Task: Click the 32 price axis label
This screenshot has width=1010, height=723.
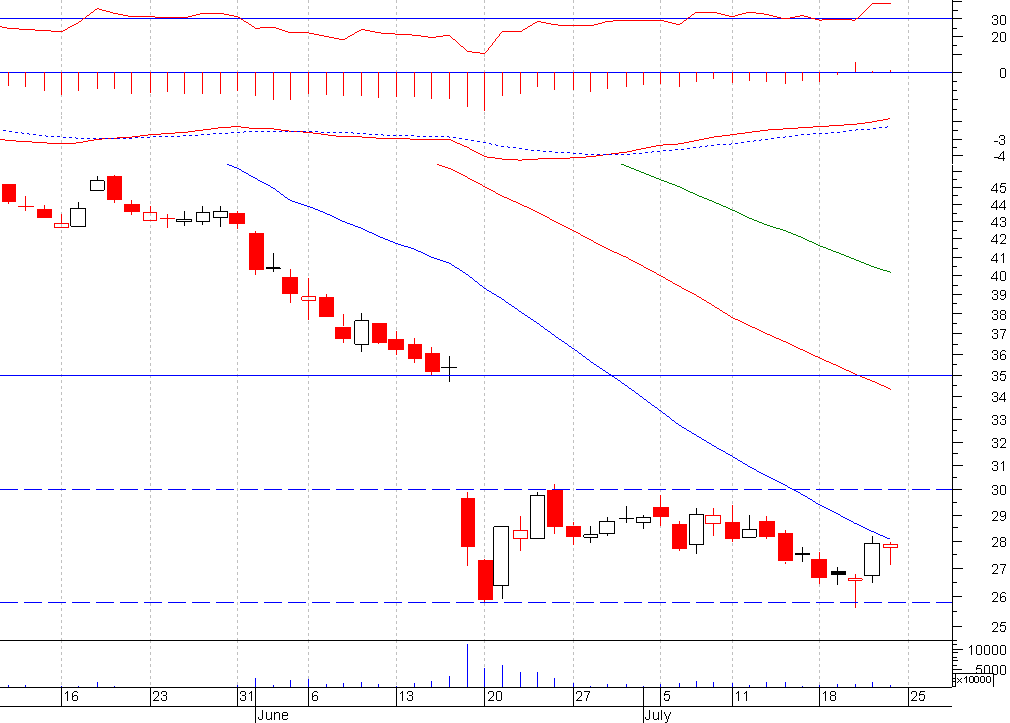Action: [x=998, y=443]
